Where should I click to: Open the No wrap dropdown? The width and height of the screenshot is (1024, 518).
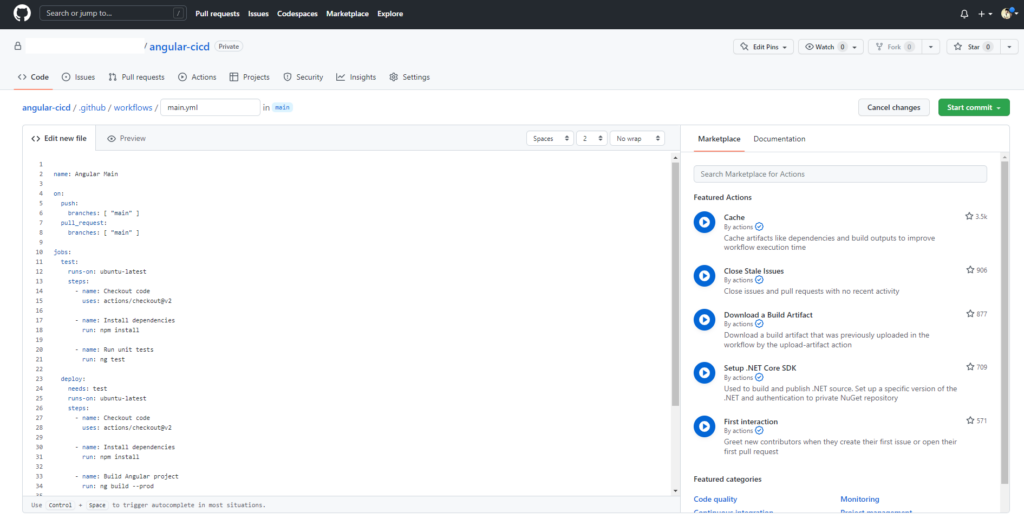point(637,138)
